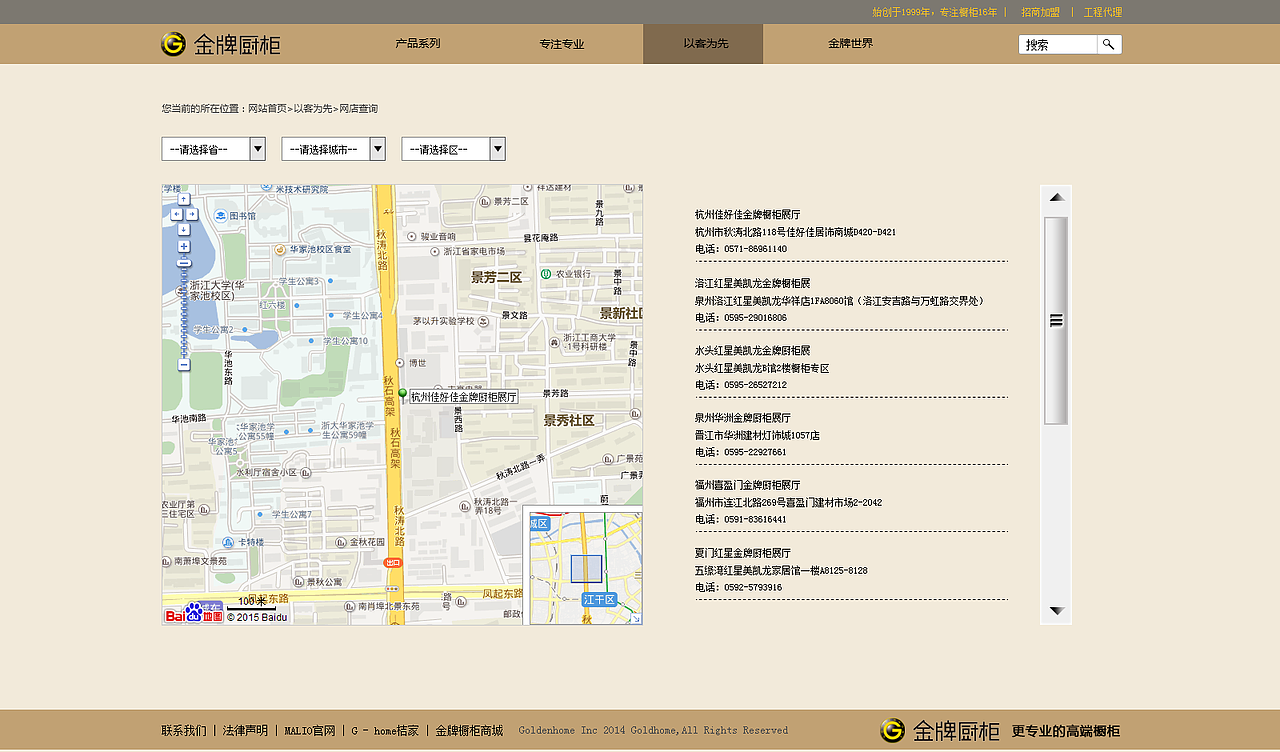1280x752 pixels.
Task: Open the 请选择省 province dropdown
Action: [213, 149]
